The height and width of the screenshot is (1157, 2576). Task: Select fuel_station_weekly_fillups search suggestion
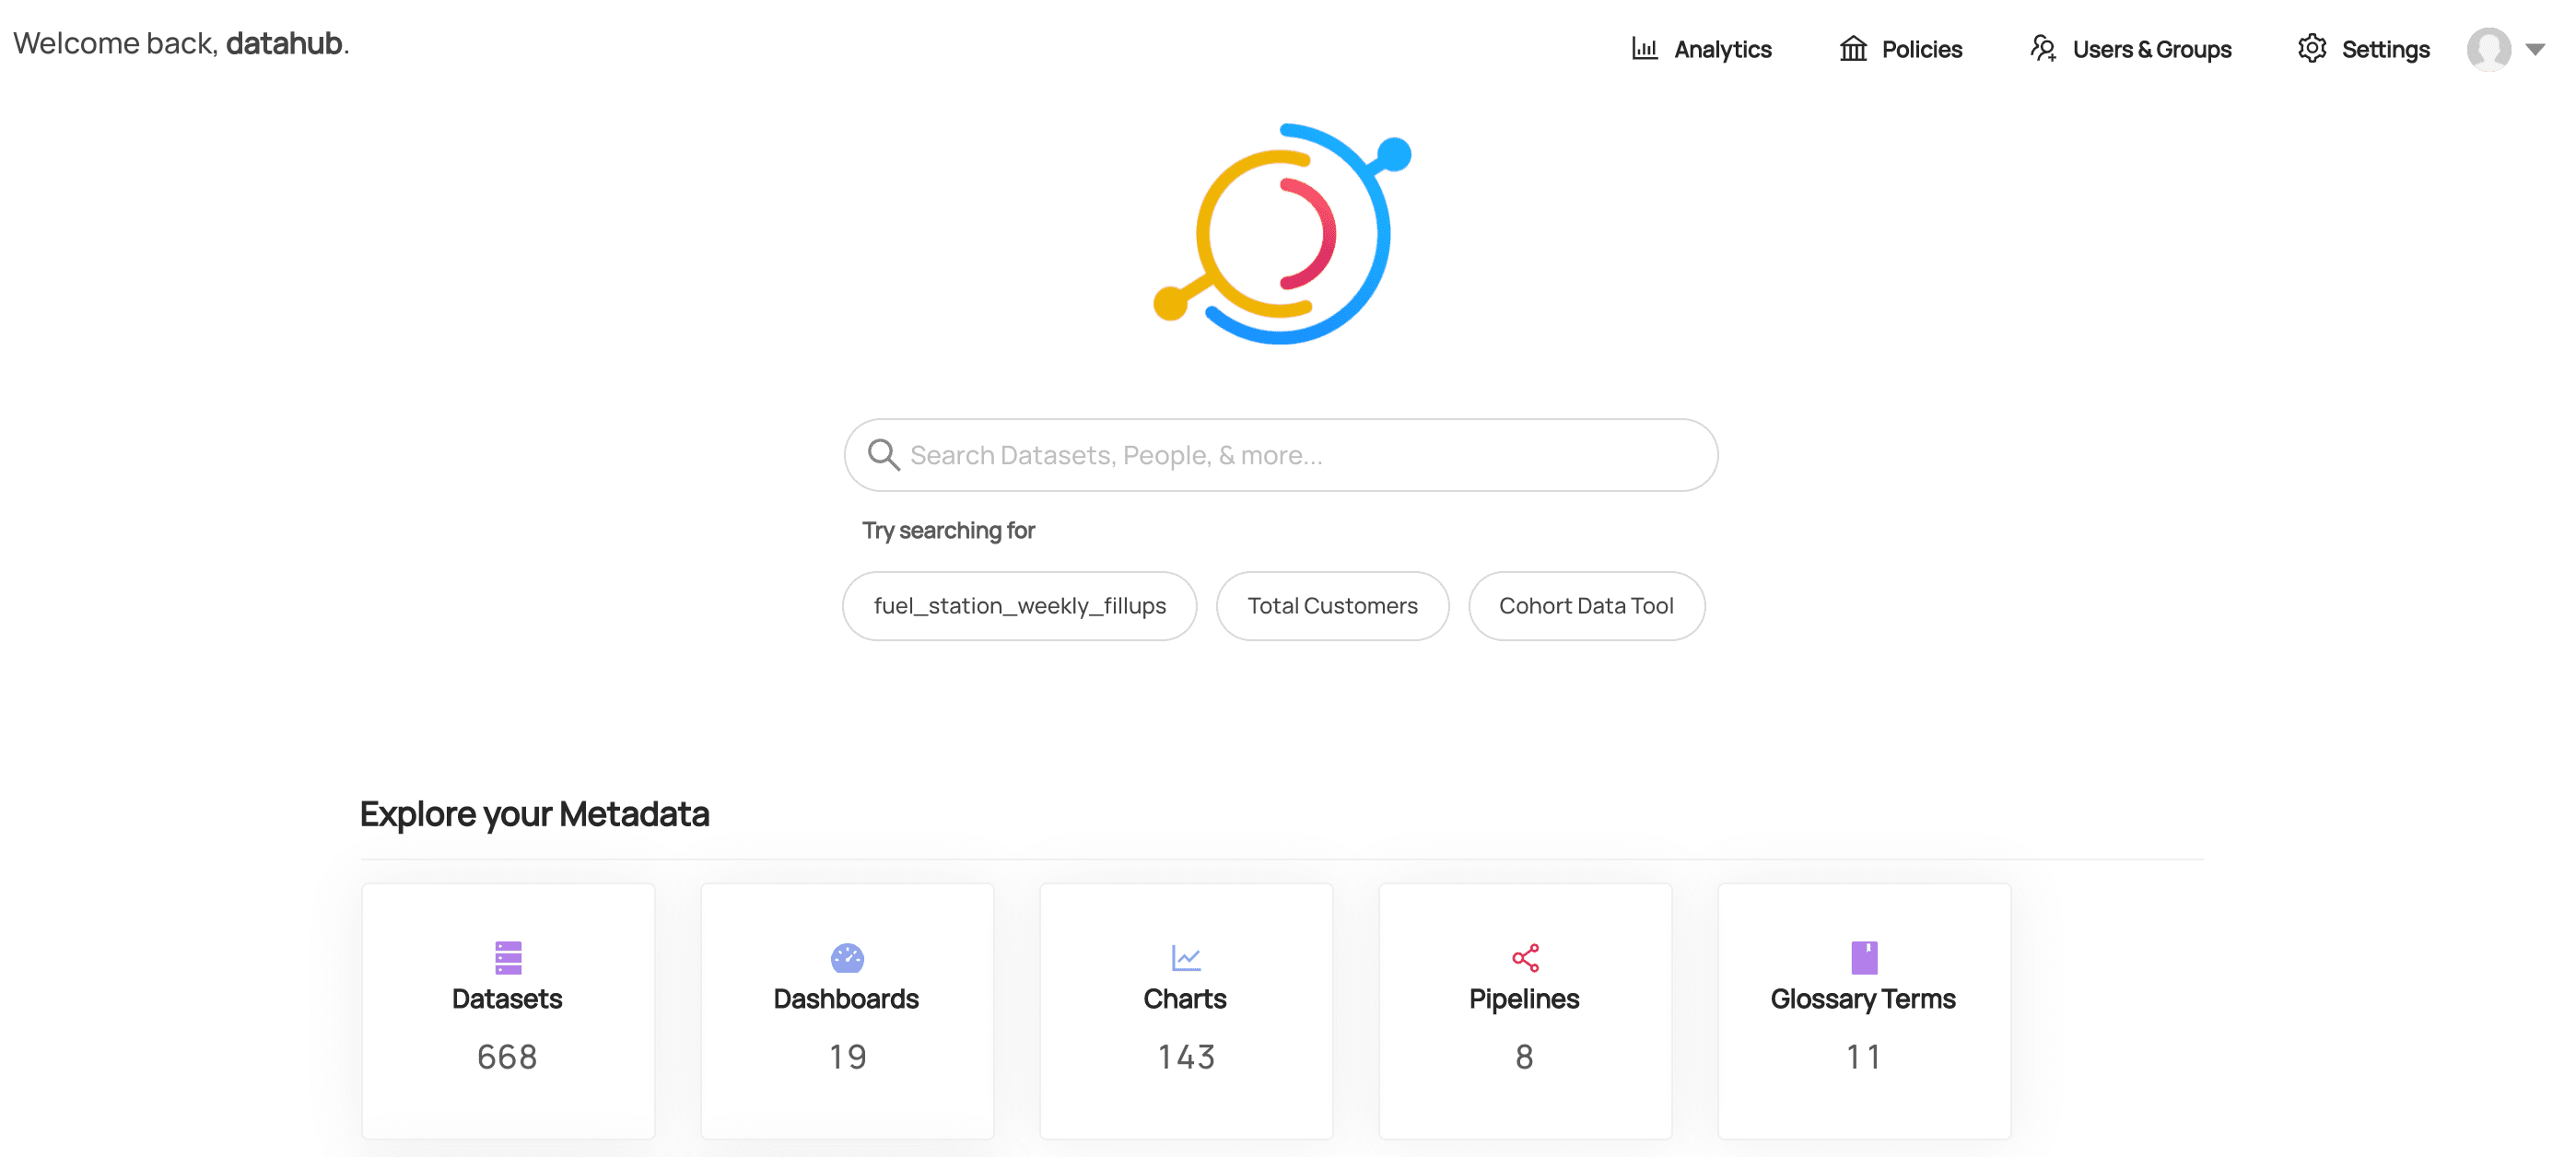point(1019,606)
